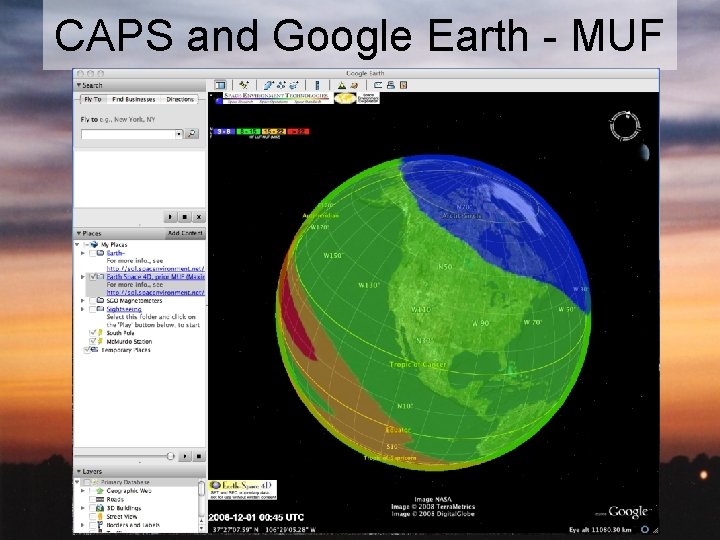Collapse the Search panel triangle
Viewport: 720px width, 540px height.
(79, 85)
